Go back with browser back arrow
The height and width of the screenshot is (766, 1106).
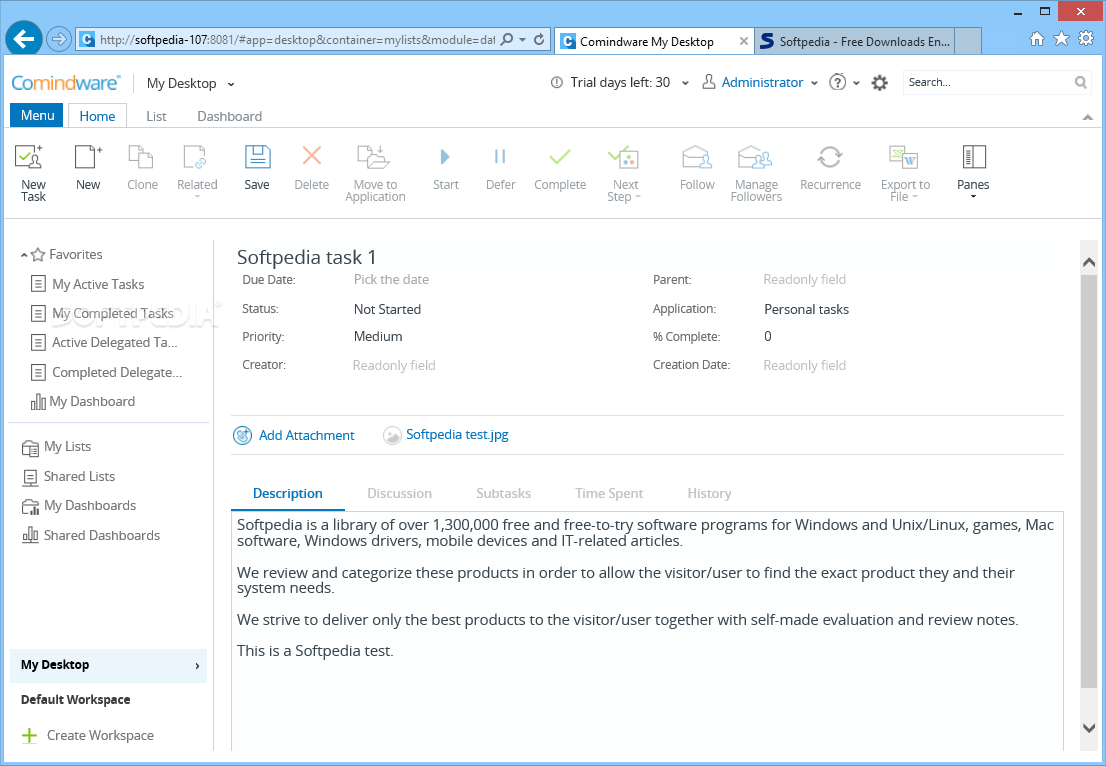[23, 39]
